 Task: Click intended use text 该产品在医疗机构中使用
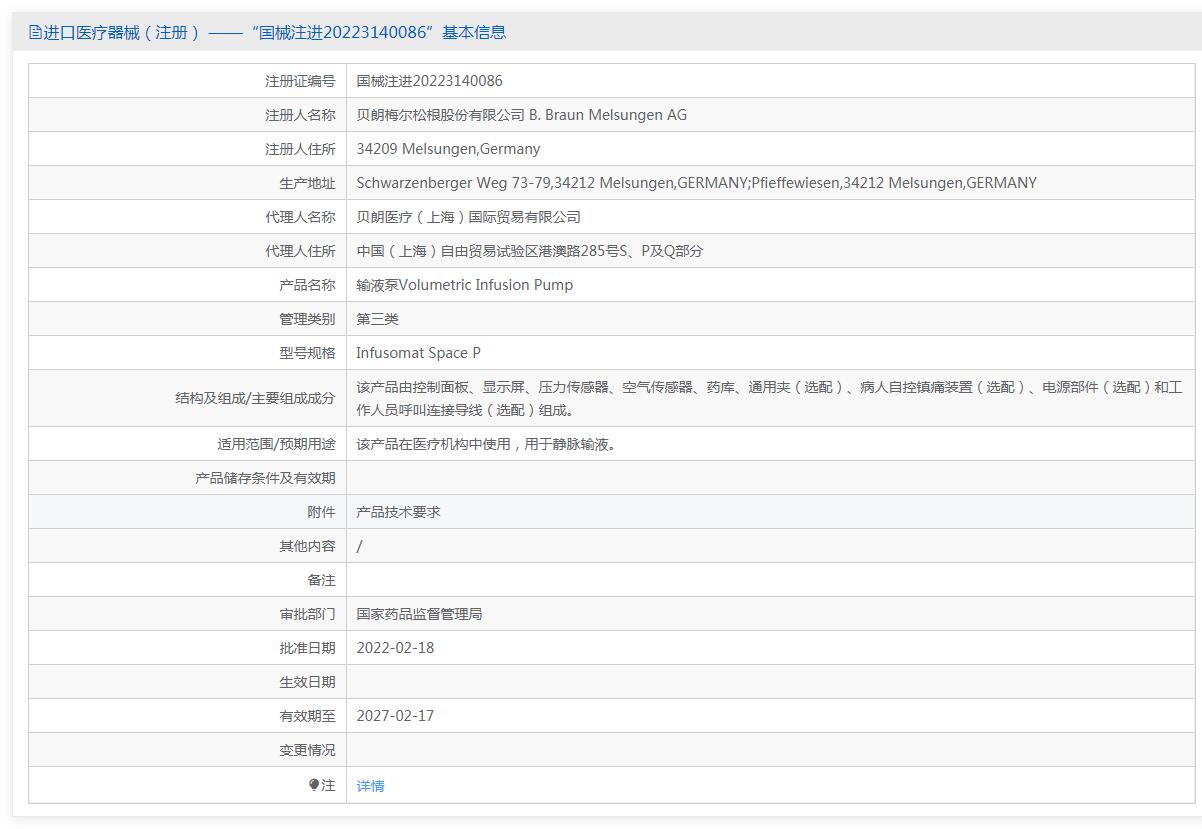click(488, 444)
